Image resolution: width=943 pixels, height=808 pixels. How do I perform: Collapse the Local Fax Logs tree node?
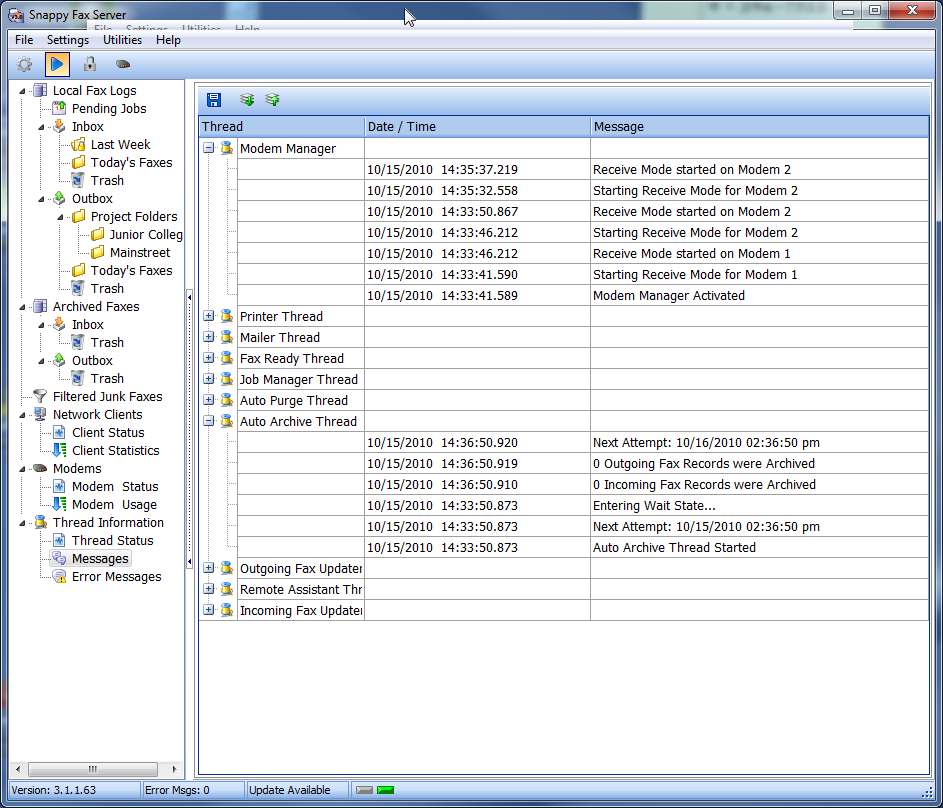pyautogui.click(x=22, y=91)
